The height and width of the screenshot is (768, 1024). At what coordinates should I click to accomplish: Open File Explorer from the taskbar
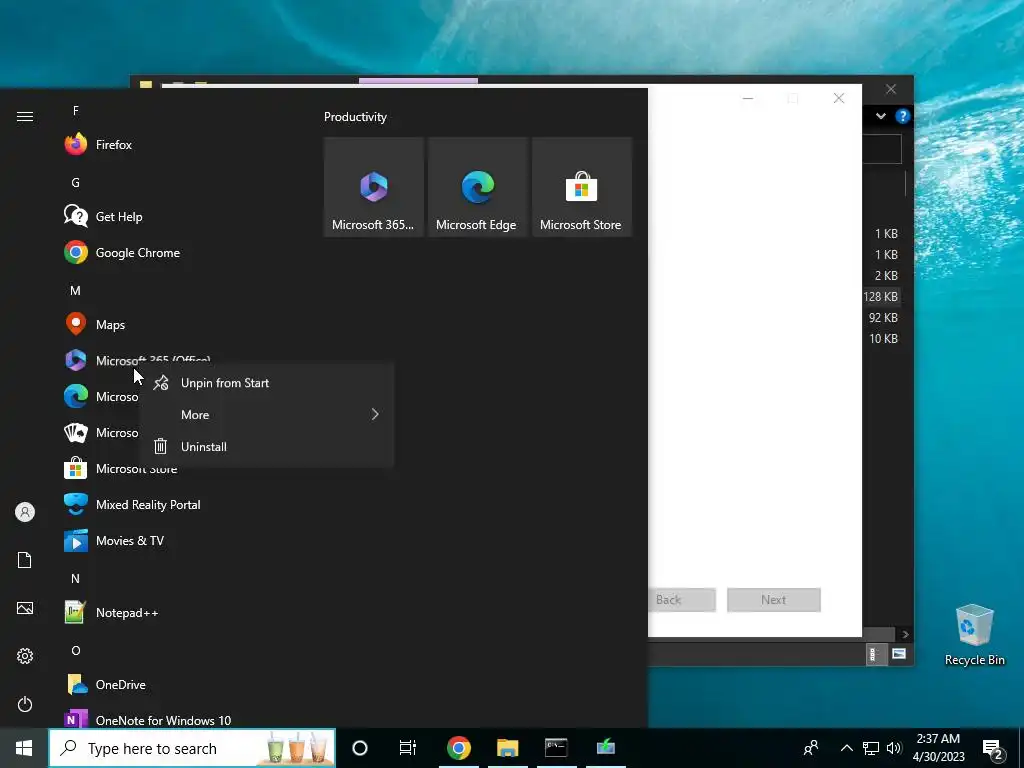click(x=507, y=748)
